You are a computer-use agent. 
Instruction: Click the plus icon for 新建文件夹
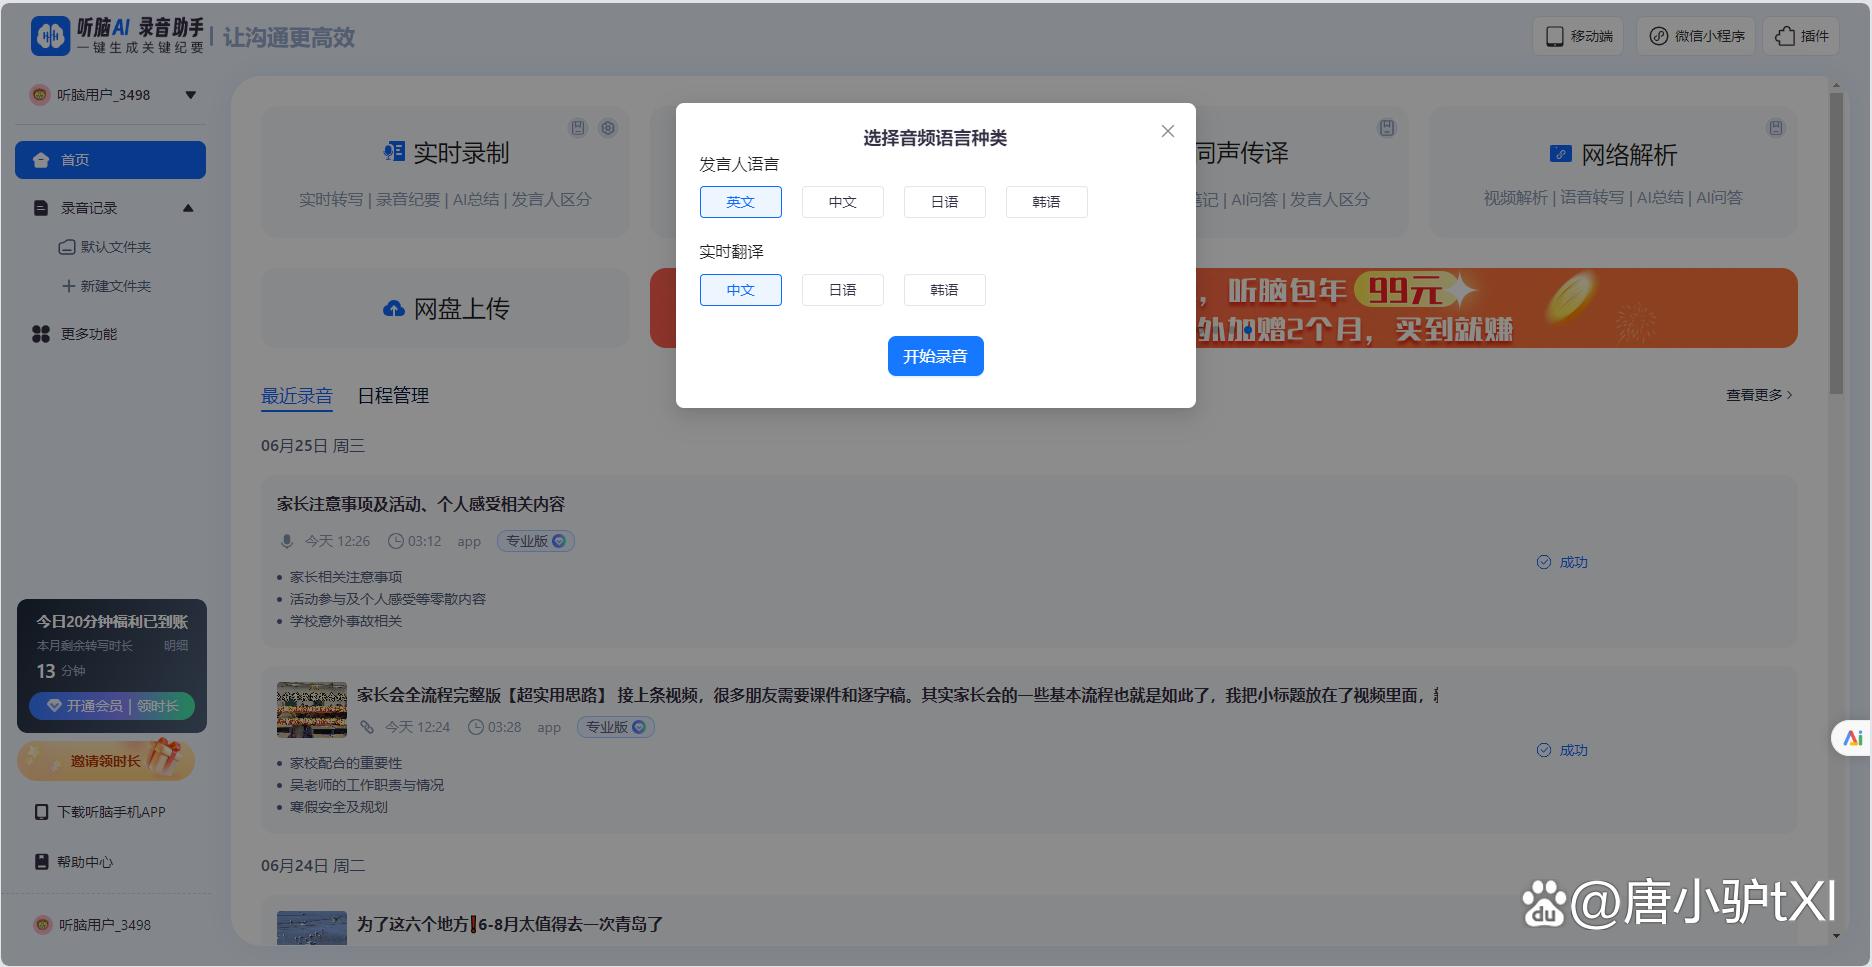69,286
